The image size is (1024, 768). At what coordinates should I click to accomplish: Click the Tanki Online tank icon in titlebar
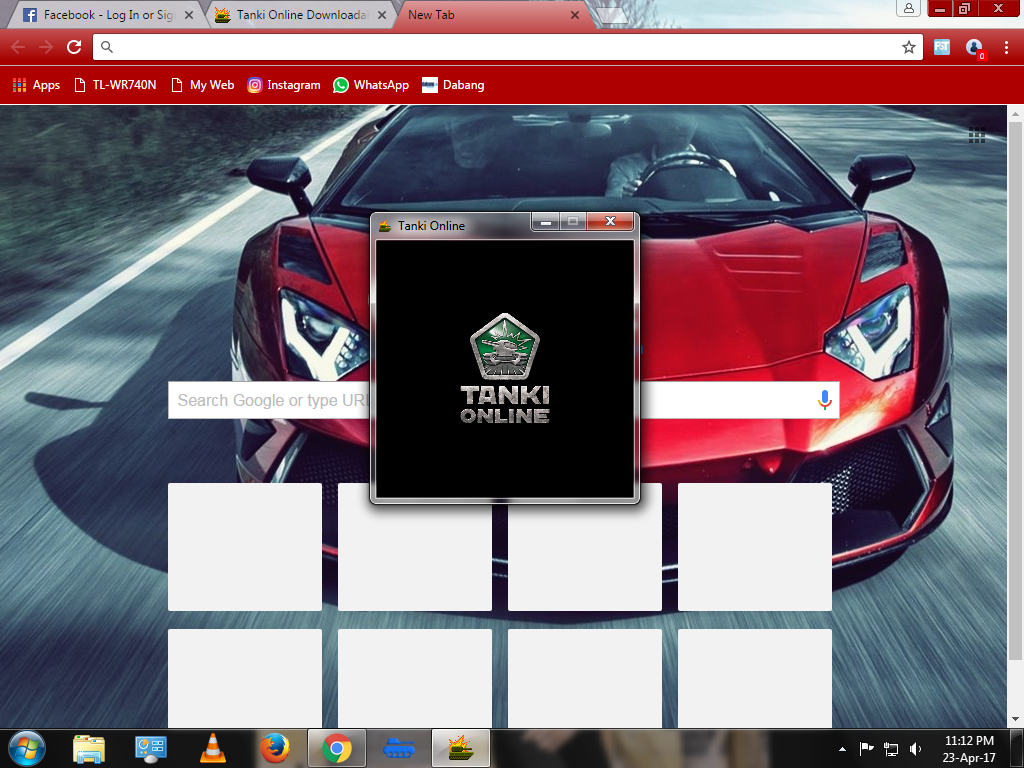(x=386, y=226)
